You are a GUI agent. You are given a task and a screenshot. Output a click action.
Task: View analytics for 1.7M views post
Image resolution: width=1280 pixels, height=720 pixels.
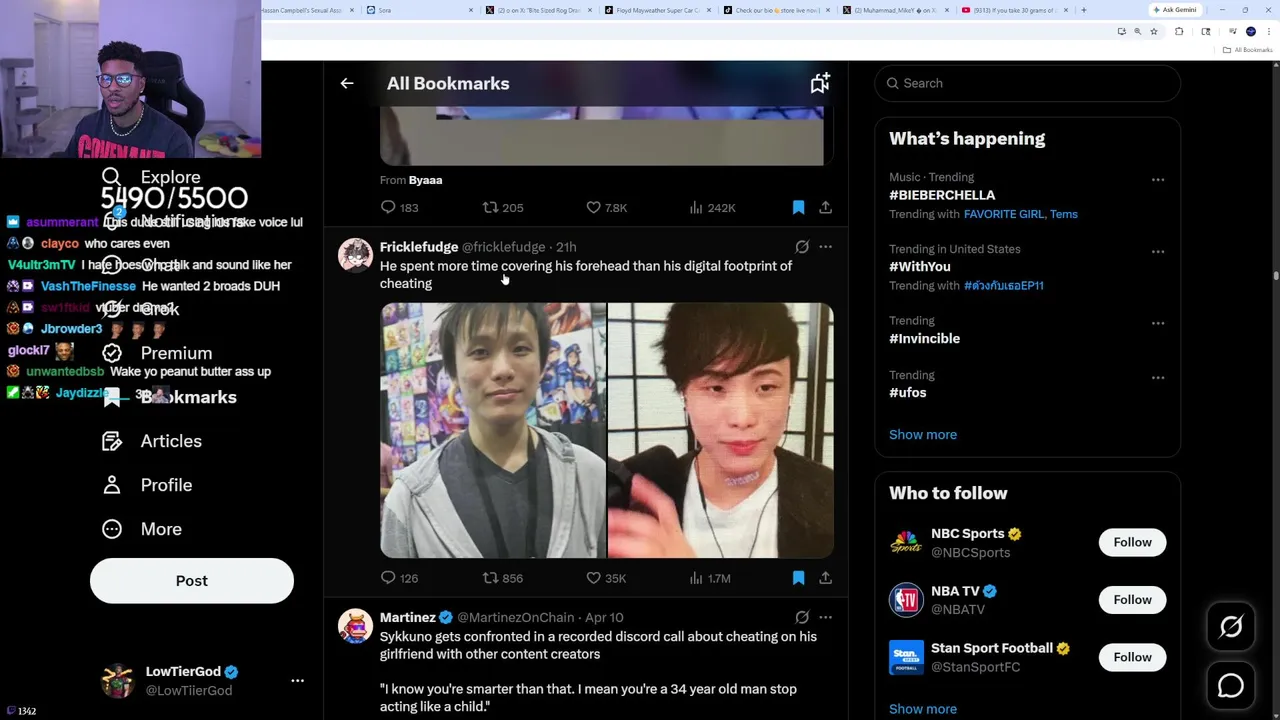click(x=710, y=578)
